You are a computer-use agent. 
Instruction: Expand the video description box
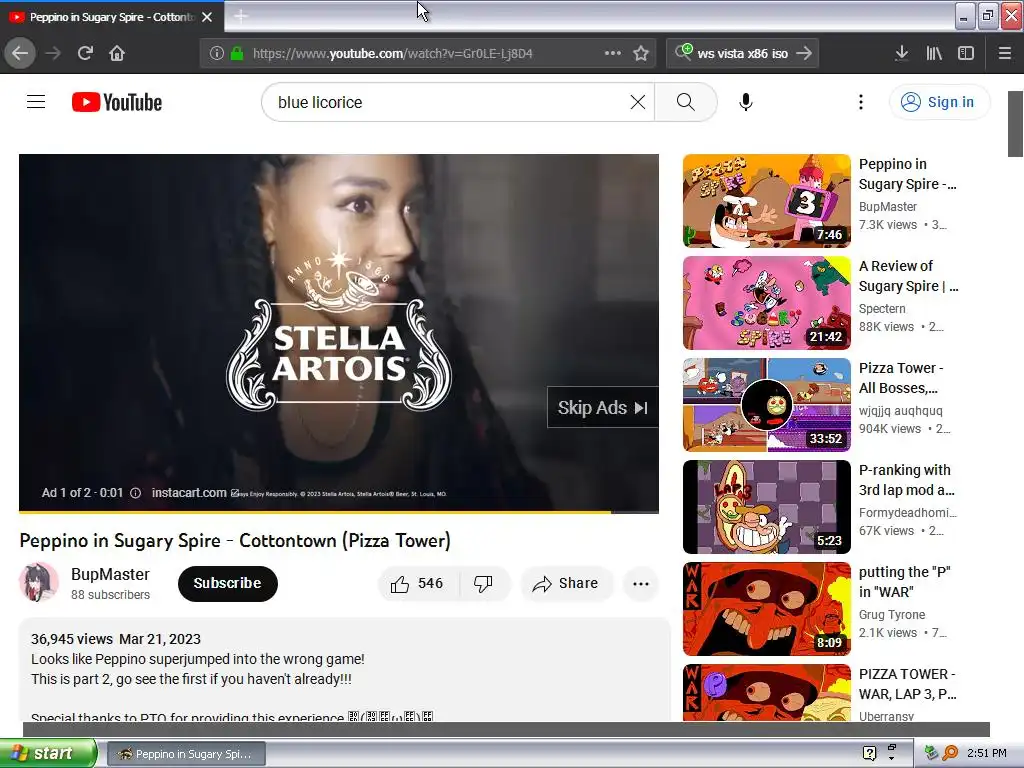pyautogui.click(x=344, y=669)
